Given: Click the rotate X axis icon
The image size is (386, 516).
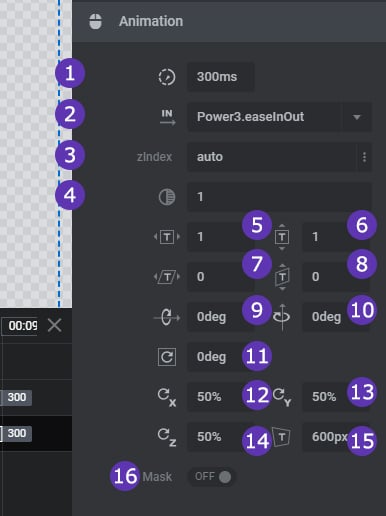Looking at the screenshot, I should [x=167, y=317].
